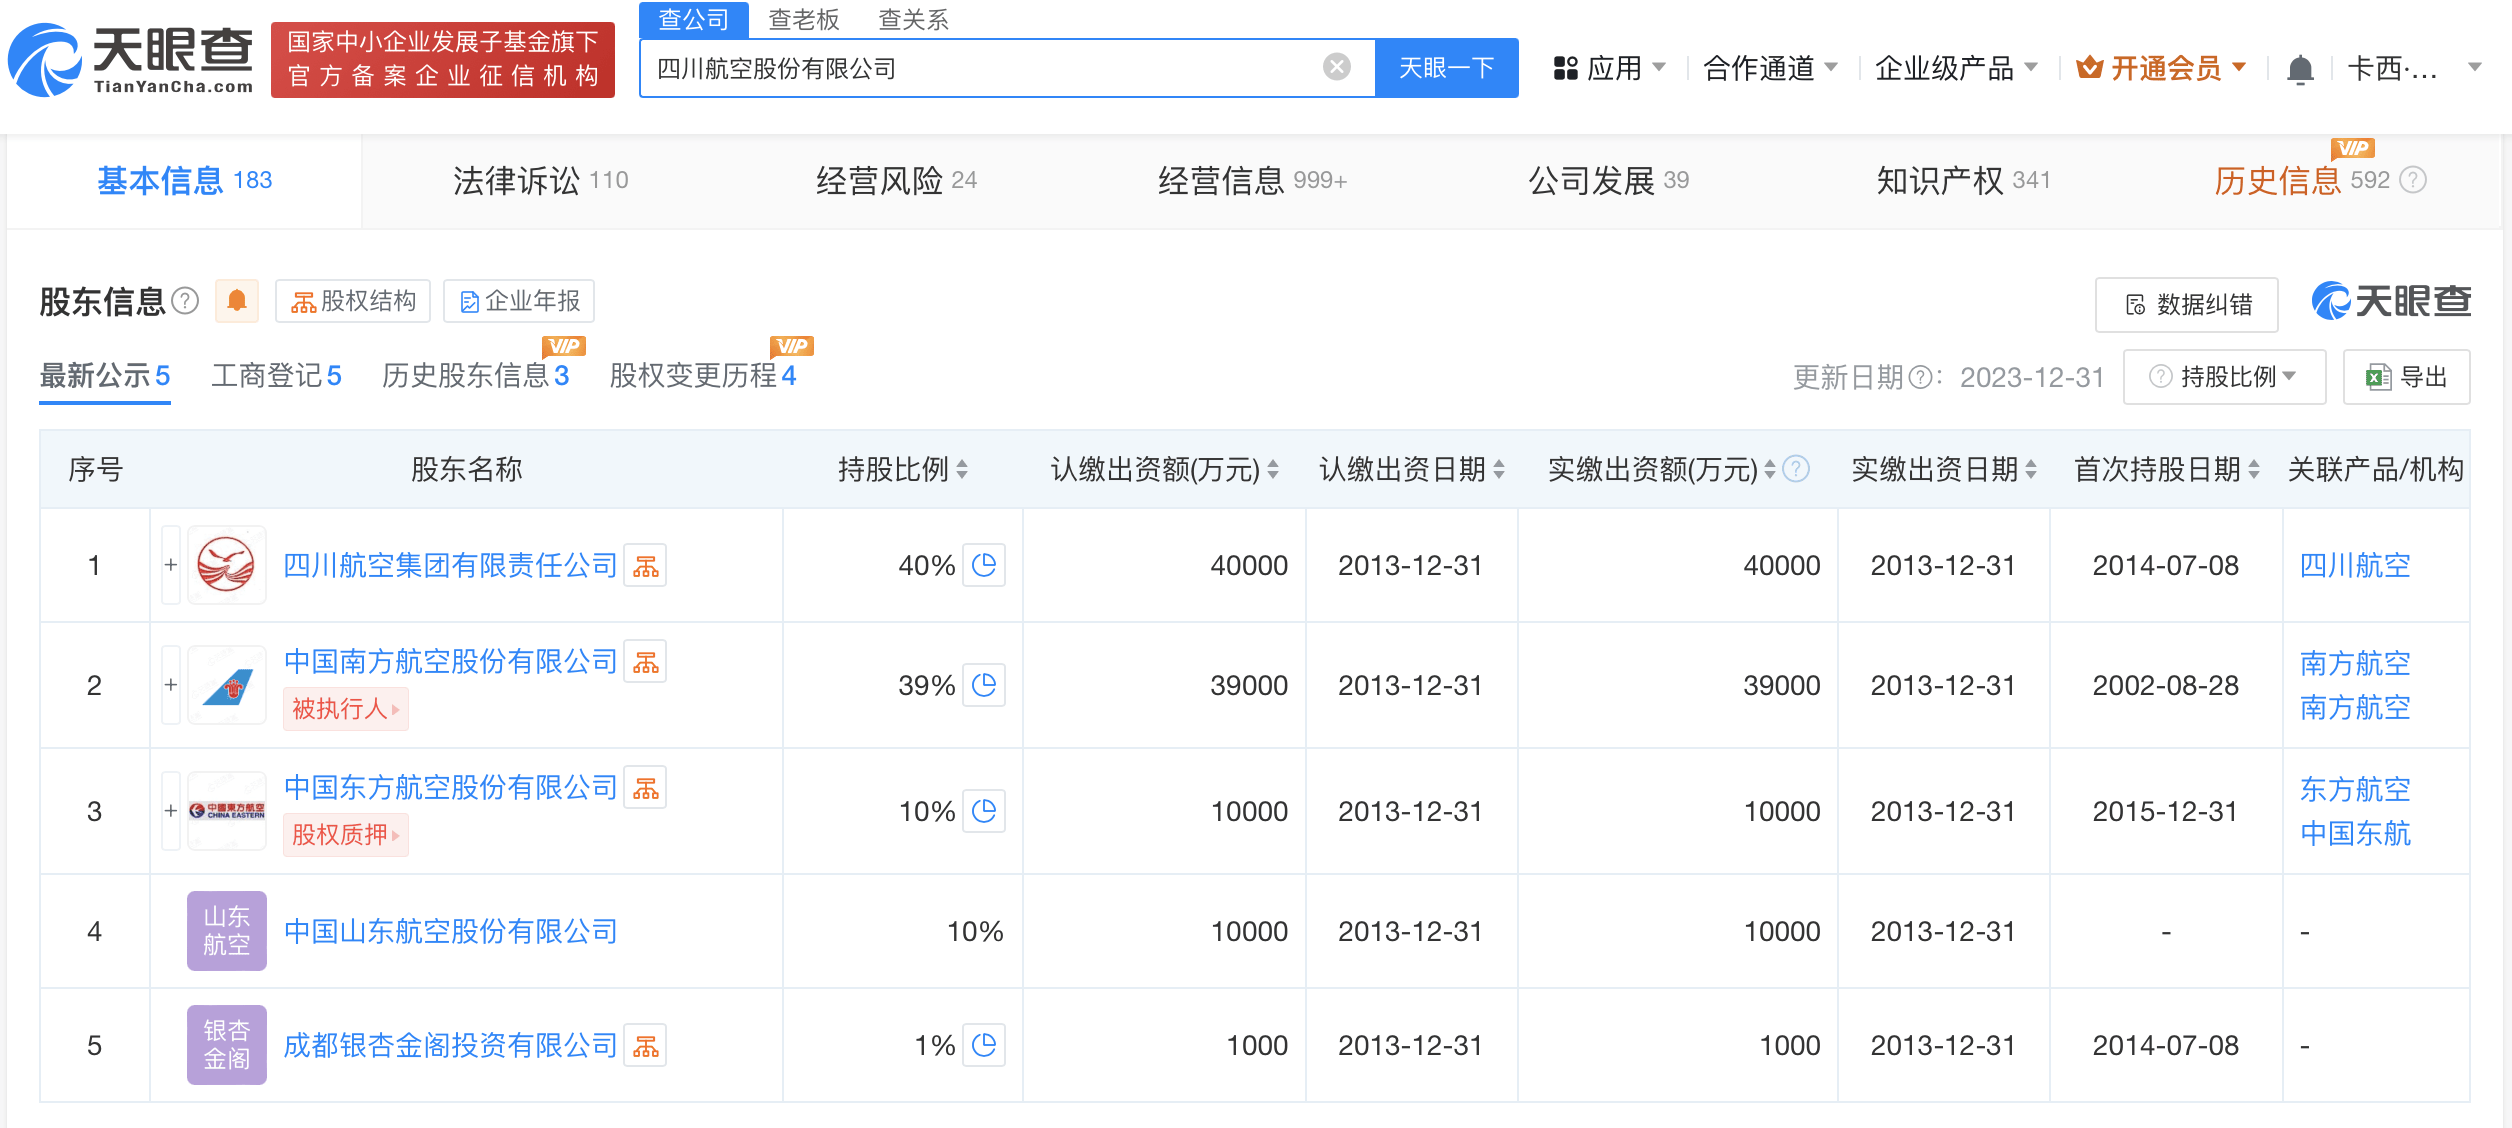The width and height of the screenshot is (2512, 1128).
Task: Open equity structure icon for 成都银杏金阁投资有限公司
Action: [x=645, y=1046]
